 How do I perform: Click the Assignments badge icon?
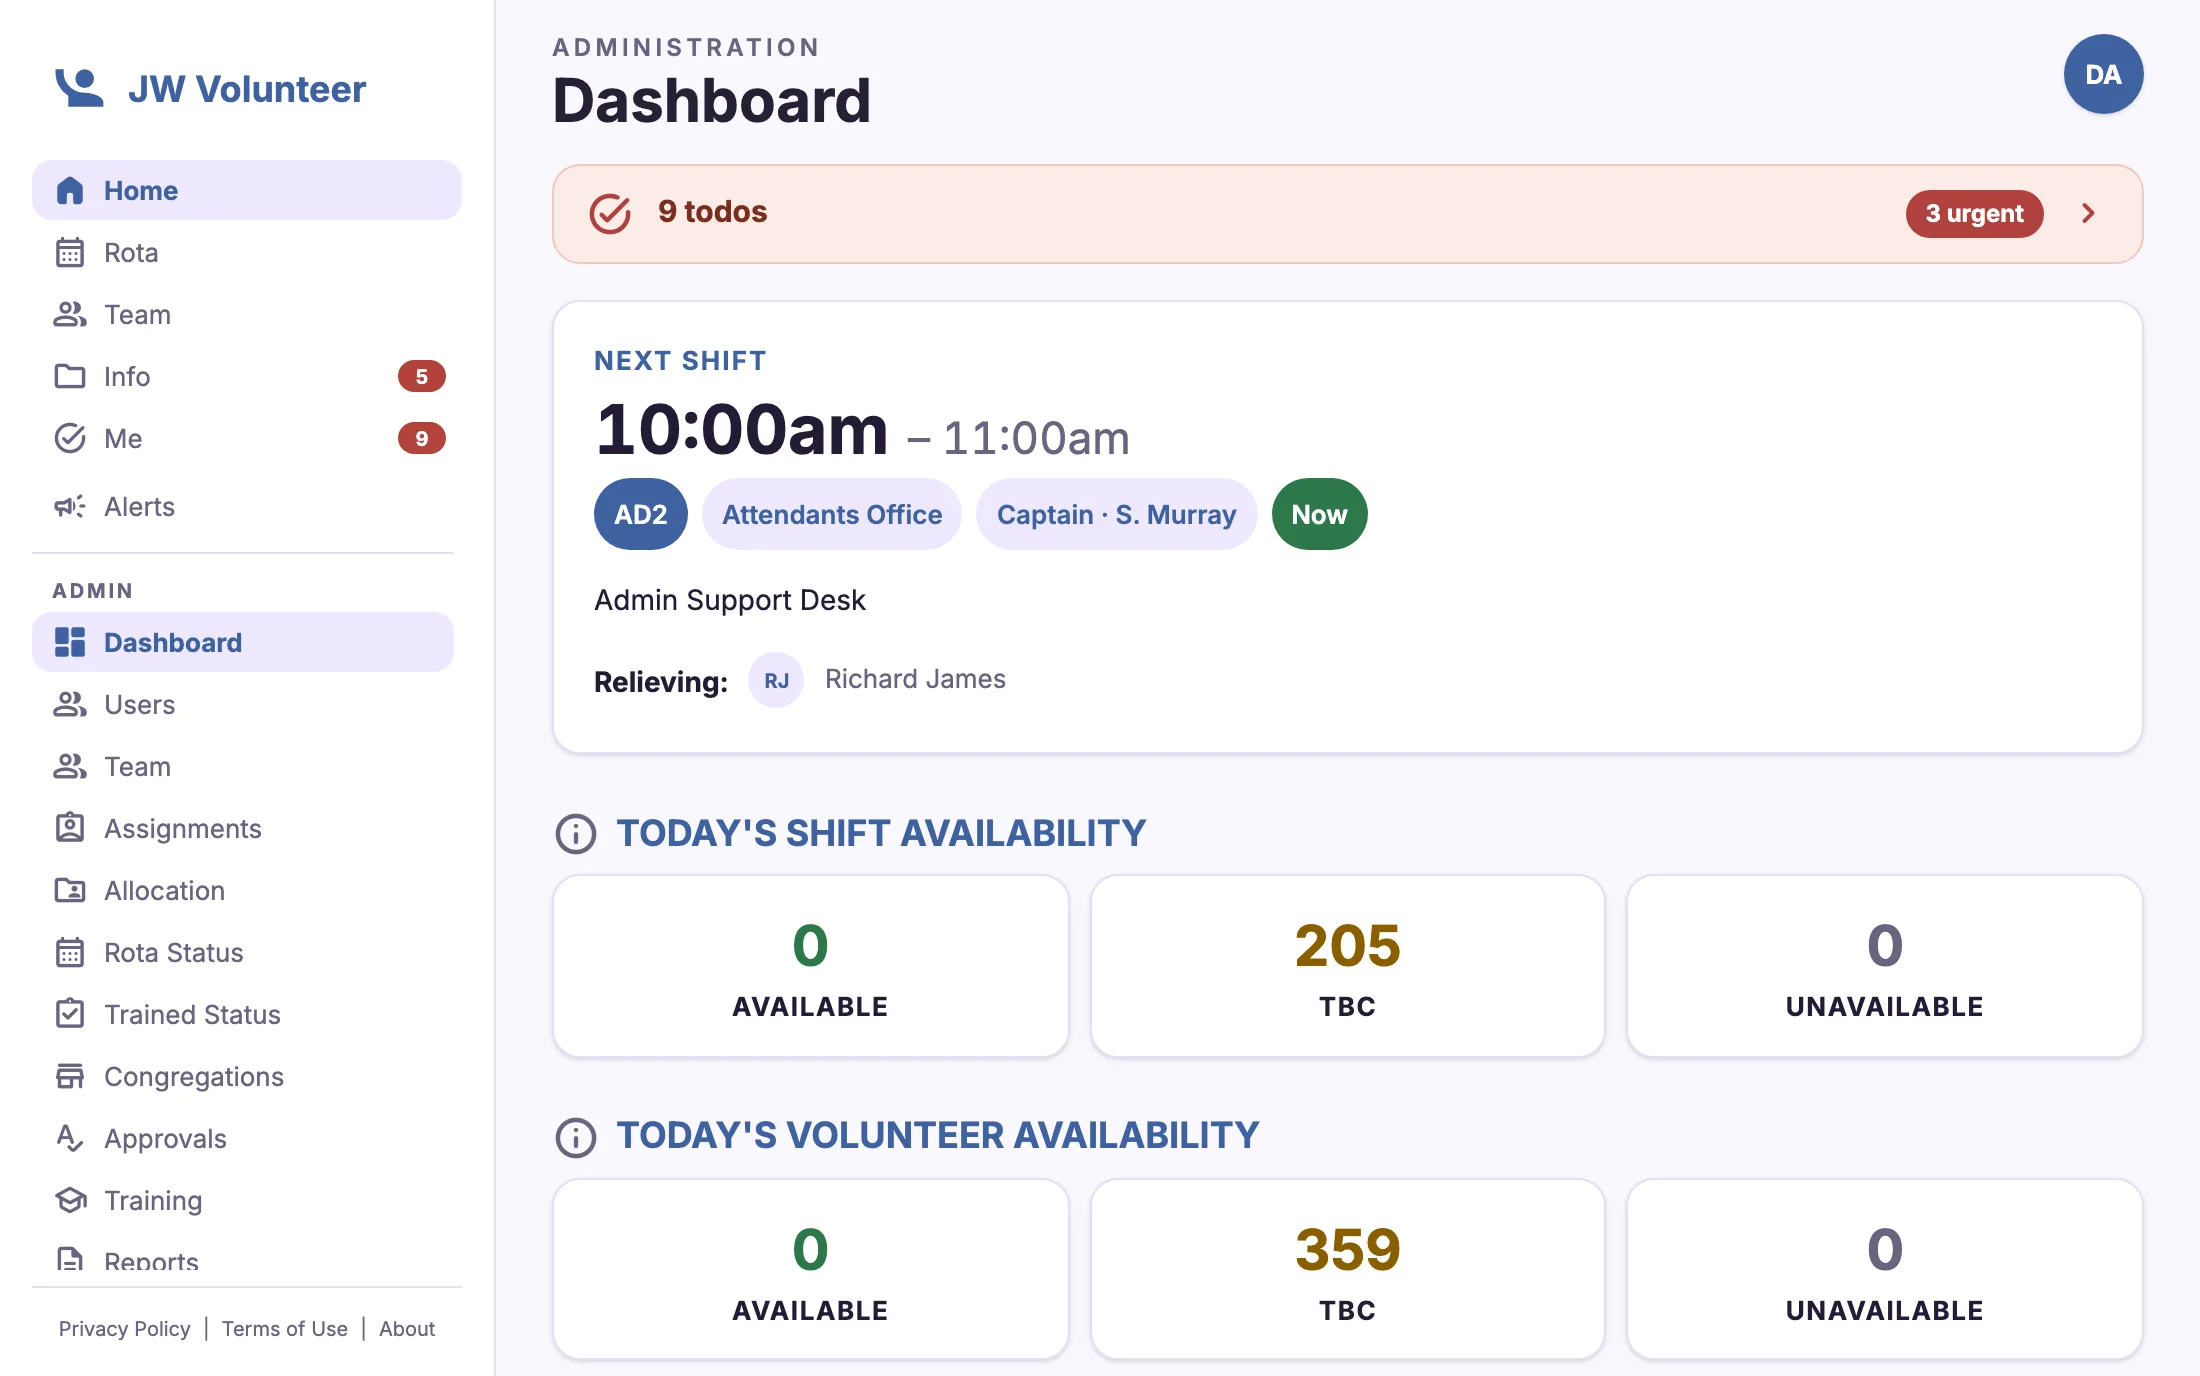(x=70, y=828)
